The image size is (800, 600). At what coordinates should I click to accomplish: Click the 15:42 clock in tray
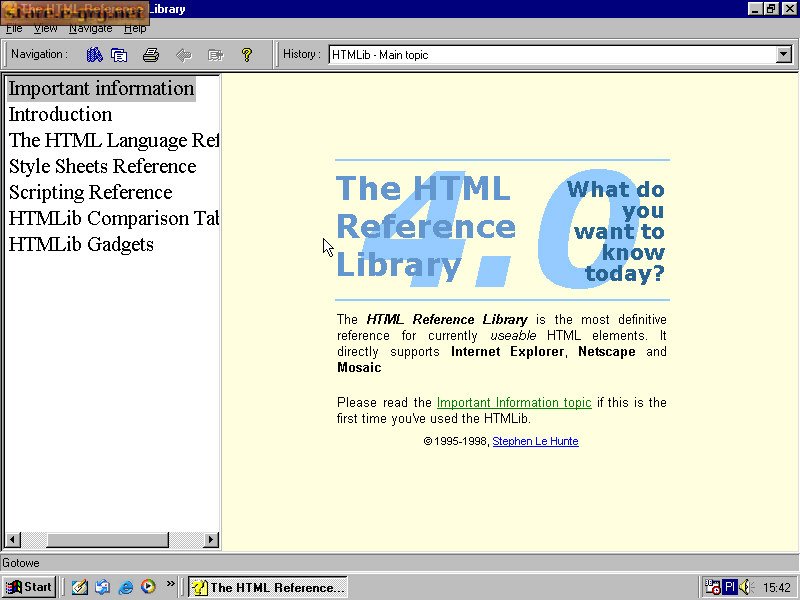(777, 588)
